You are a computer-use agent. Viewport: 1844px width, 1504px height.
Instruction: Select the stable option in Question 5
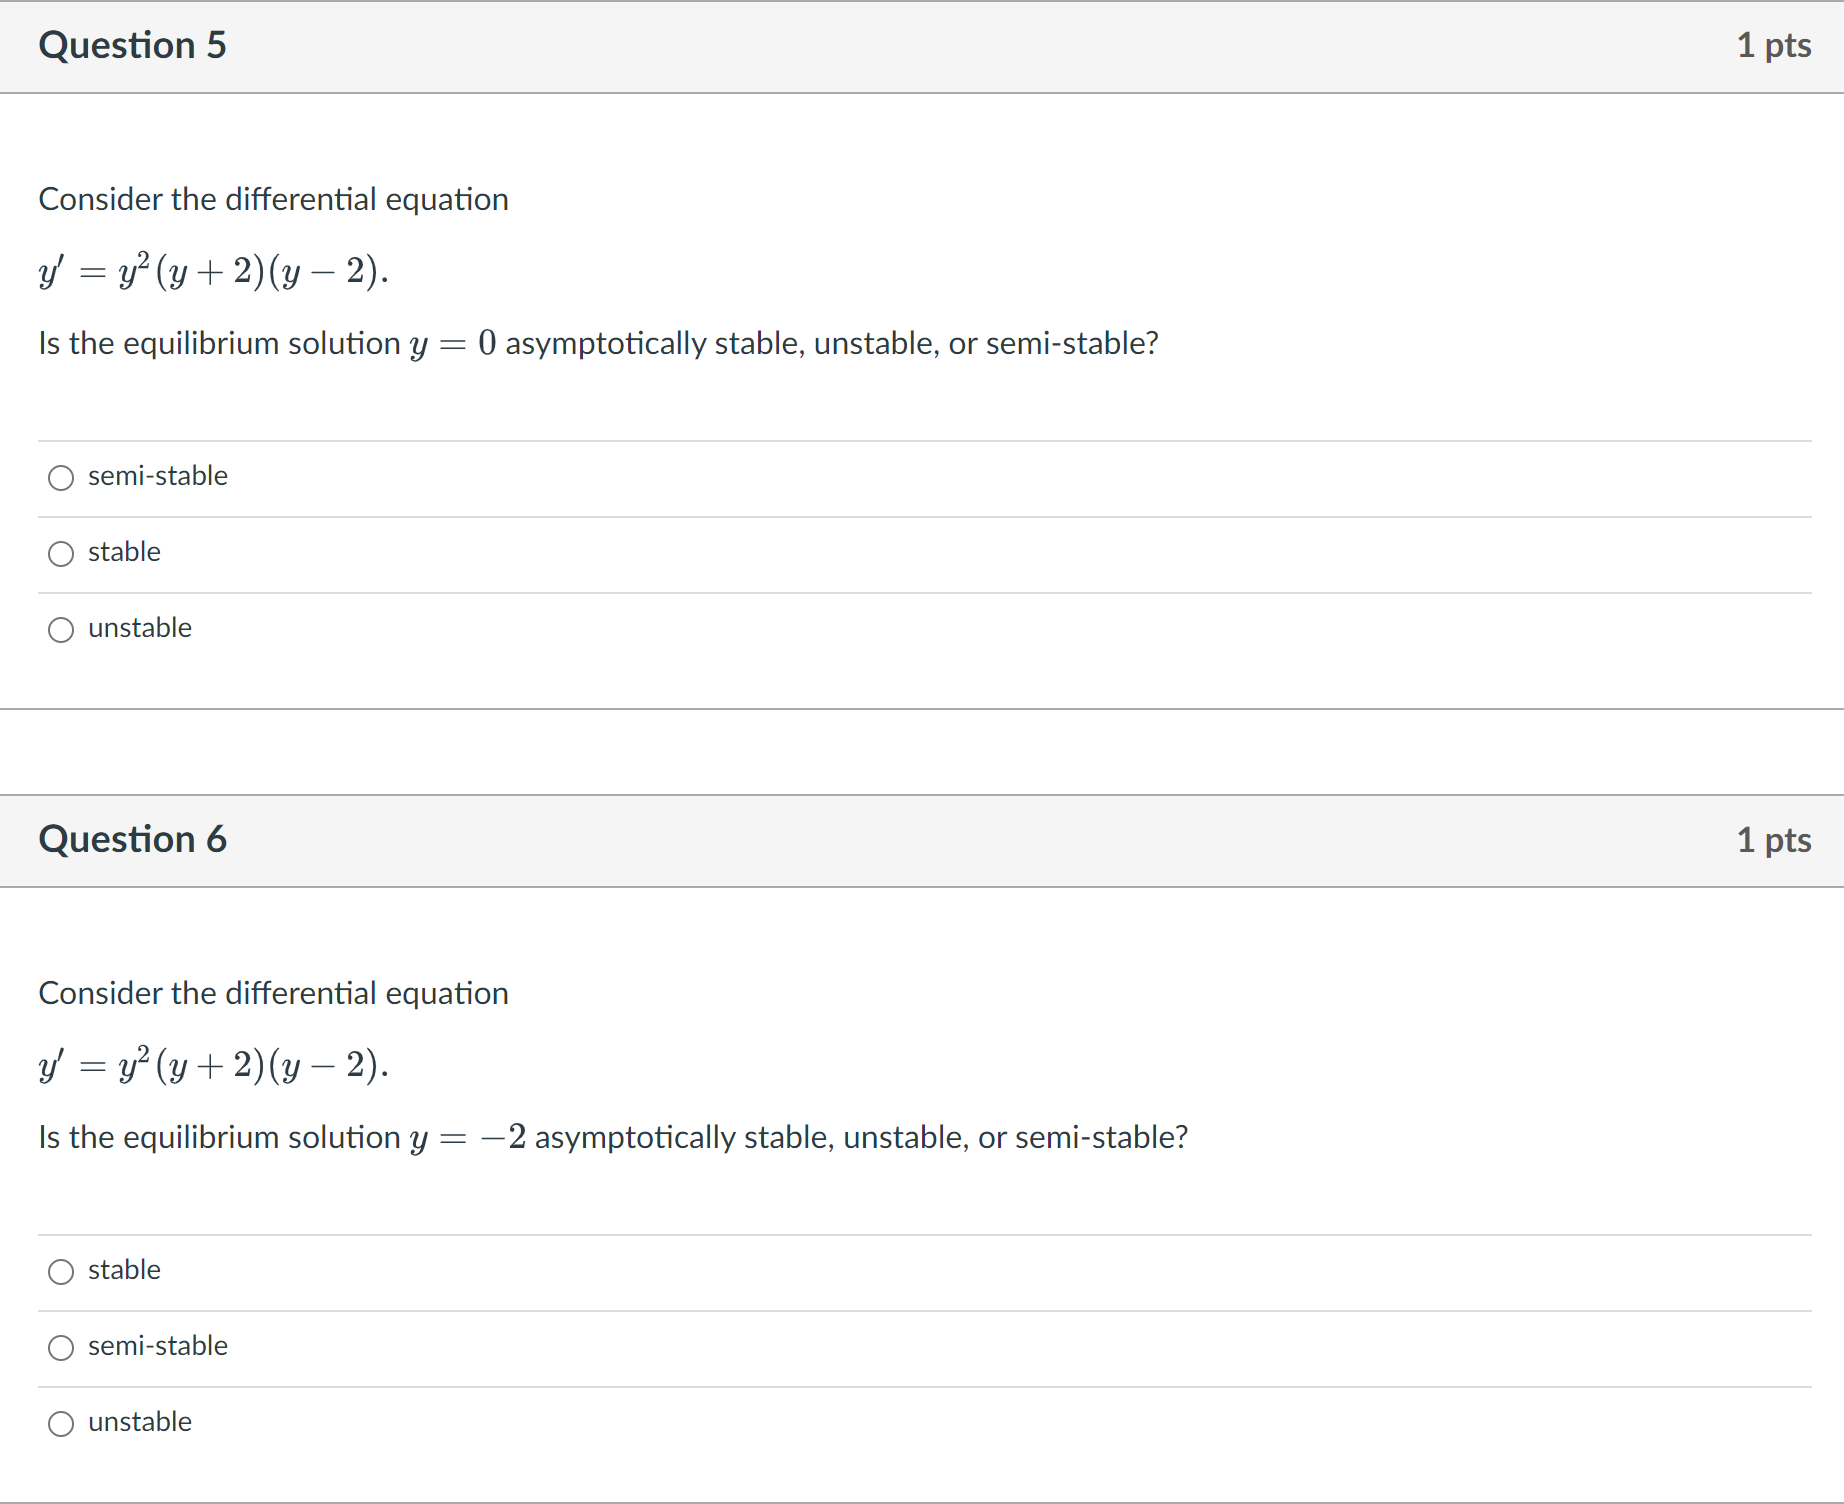(61, 554)
